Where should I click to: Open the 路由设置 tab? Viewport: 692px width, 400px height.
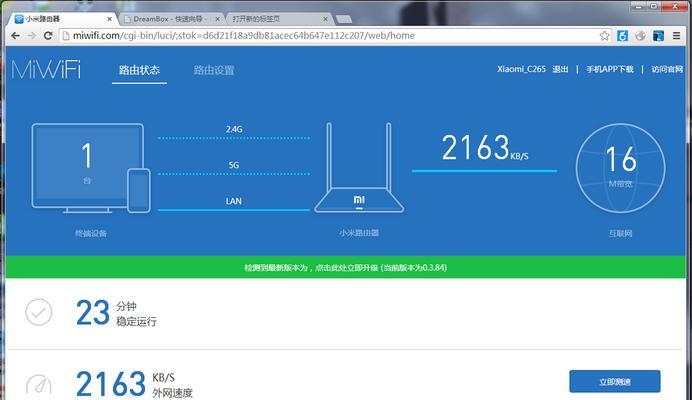[x=214, y=70]
